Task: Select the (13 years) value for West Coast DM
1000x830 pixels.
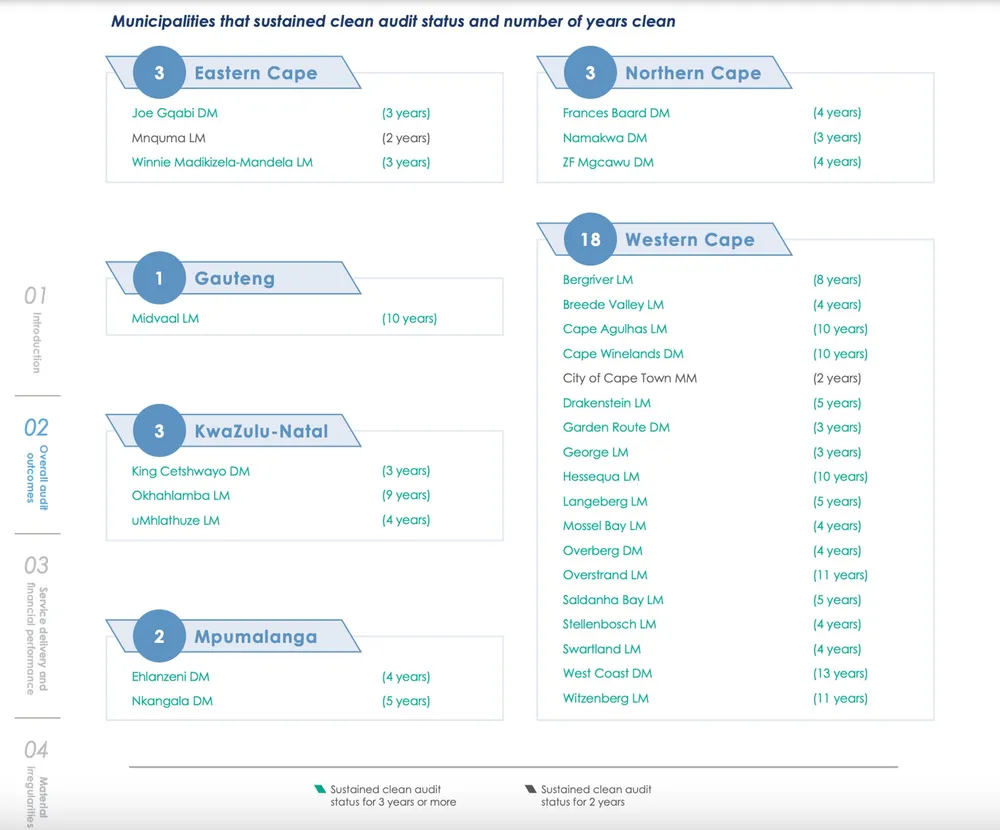Action: 840,673
